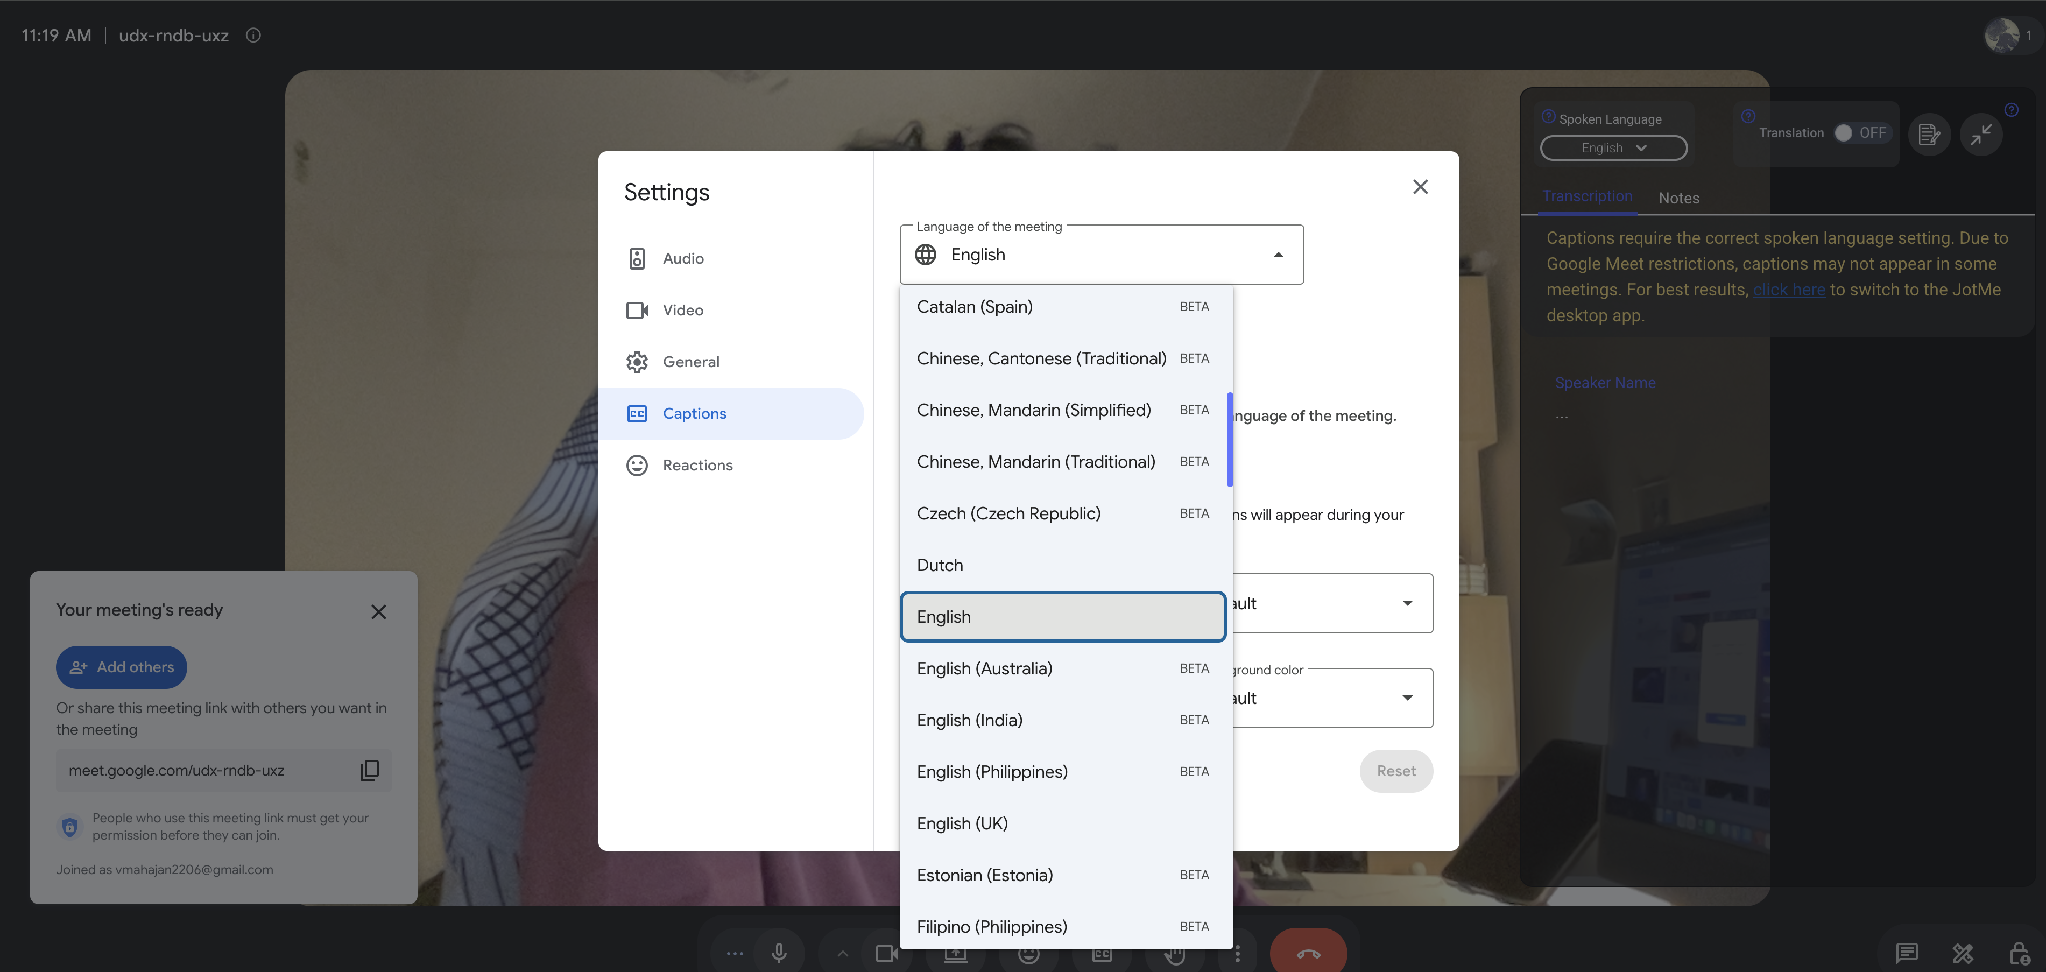
Task: Open the background color dropdown
Action: coord(1332,698)
